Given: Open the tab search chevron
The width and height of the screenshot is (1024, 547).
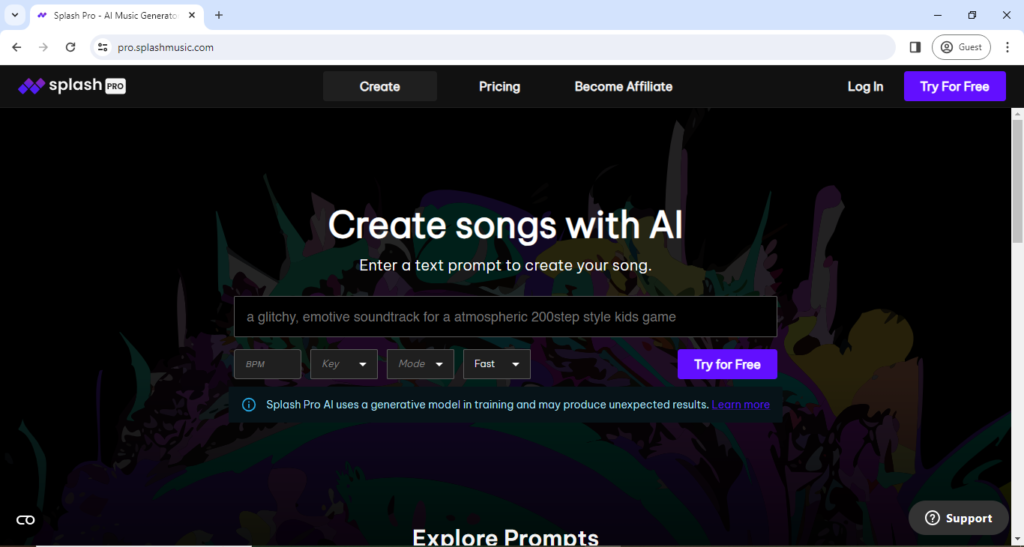Looking at the screenshot, I should [x=15, y=15].
